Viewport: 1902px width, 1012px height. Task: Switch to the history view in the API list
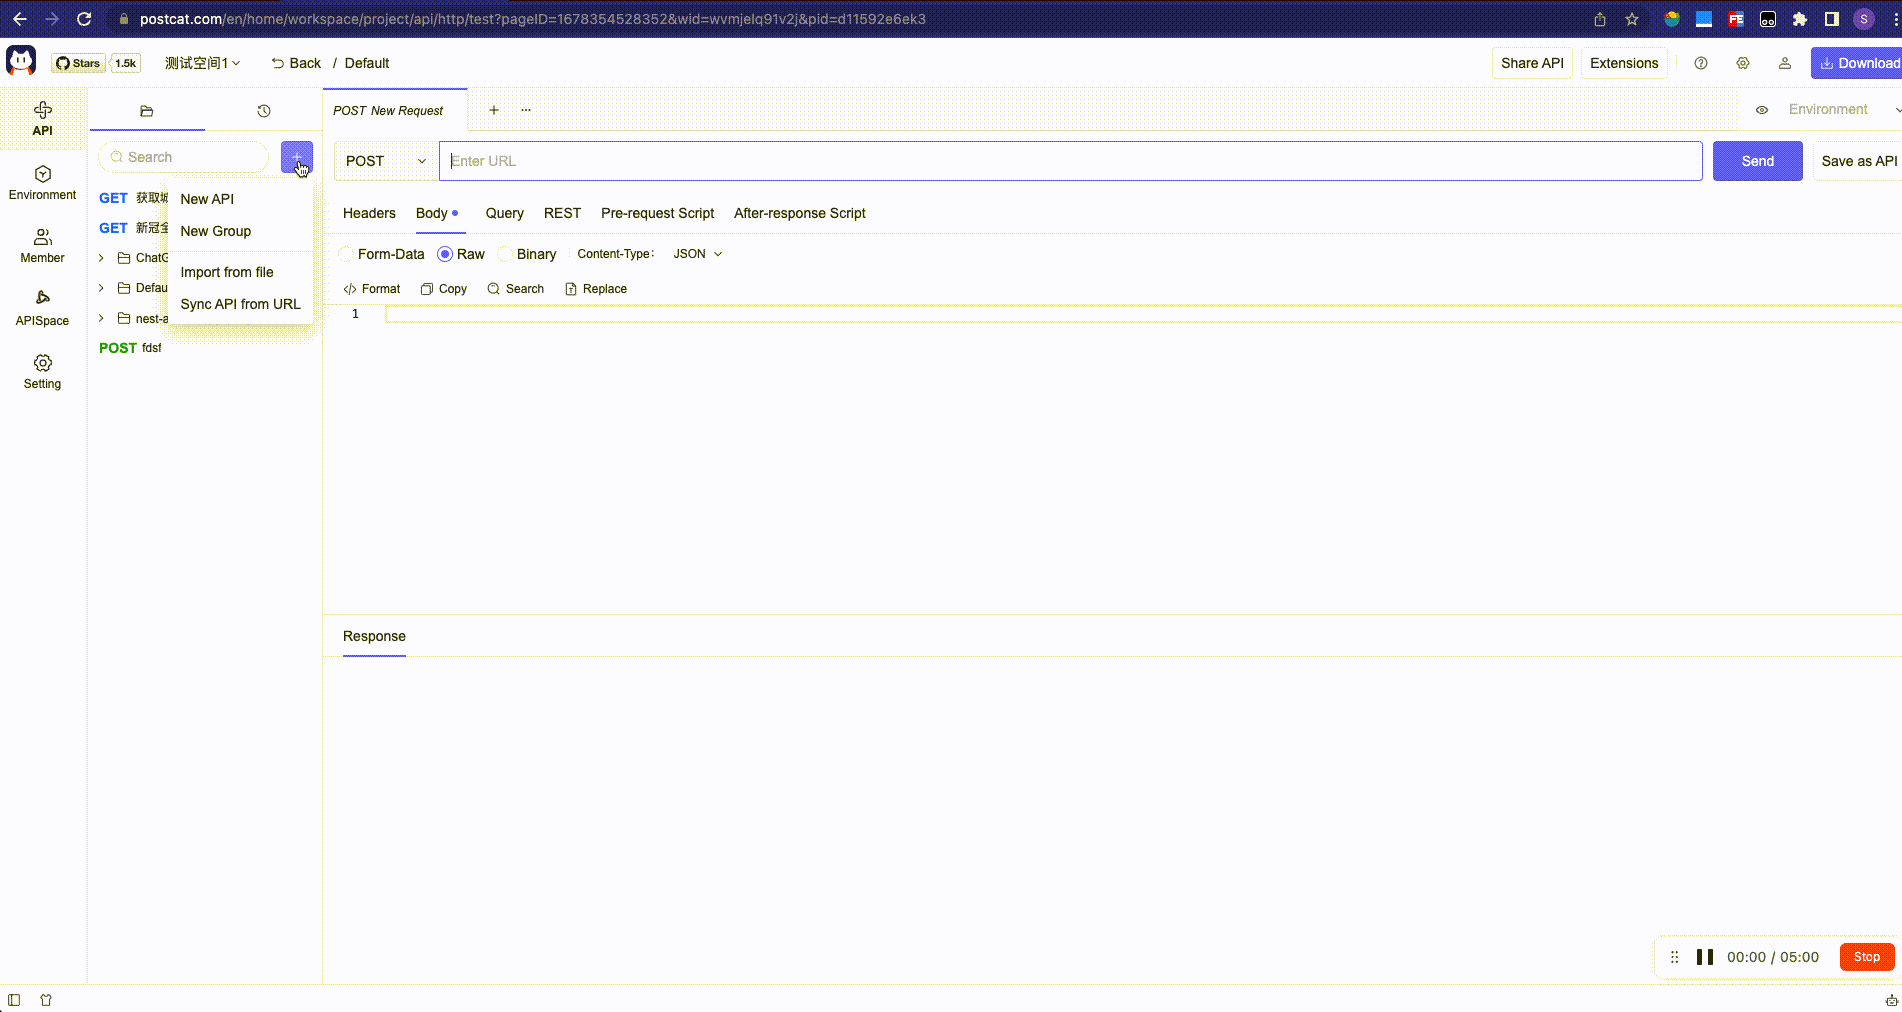tap(262, 110)
